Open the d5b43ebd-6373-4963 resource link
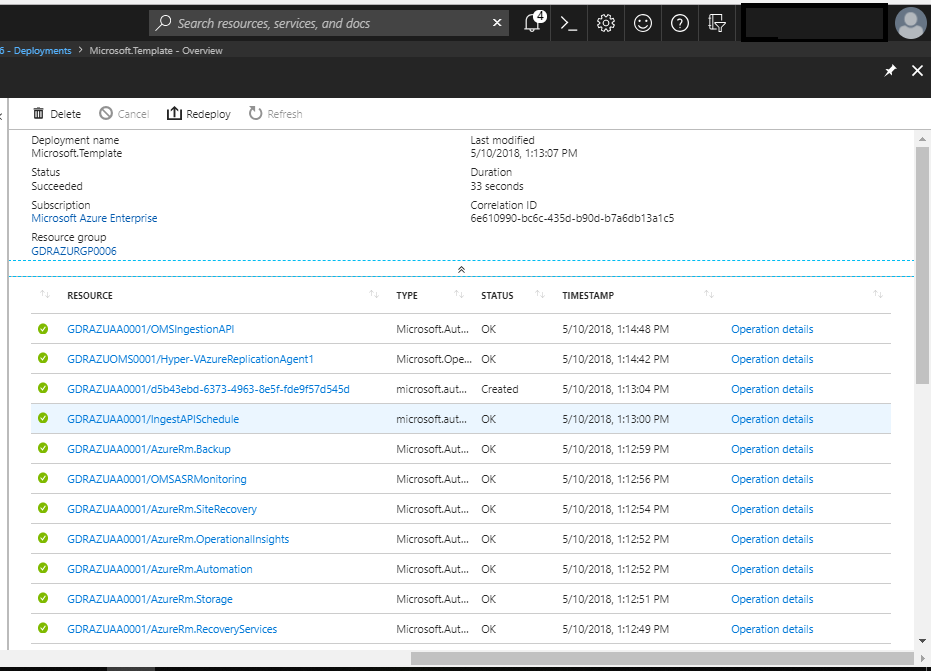 (208, 389)
